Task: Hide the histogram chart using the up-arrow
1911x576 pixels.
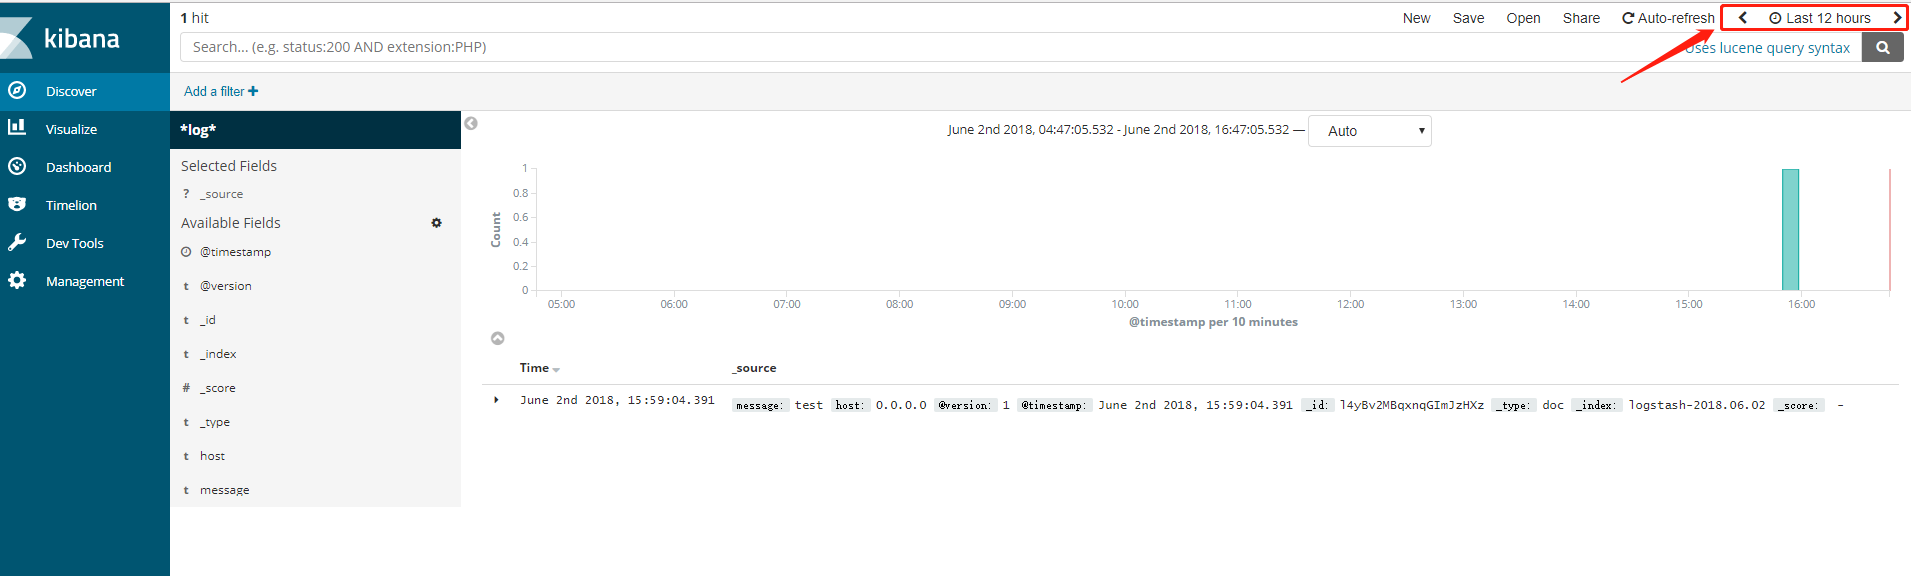Action: click(497, 339)
